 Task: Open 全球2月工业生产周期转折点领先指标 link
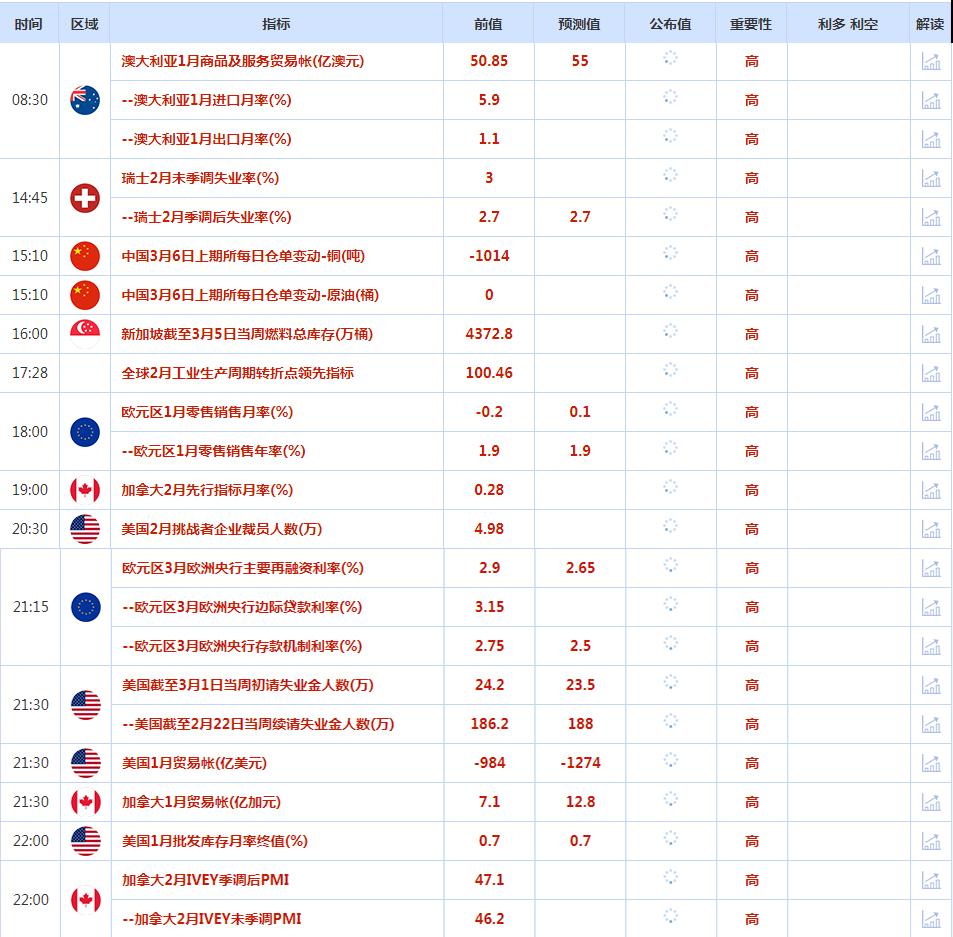pos(237,372)
